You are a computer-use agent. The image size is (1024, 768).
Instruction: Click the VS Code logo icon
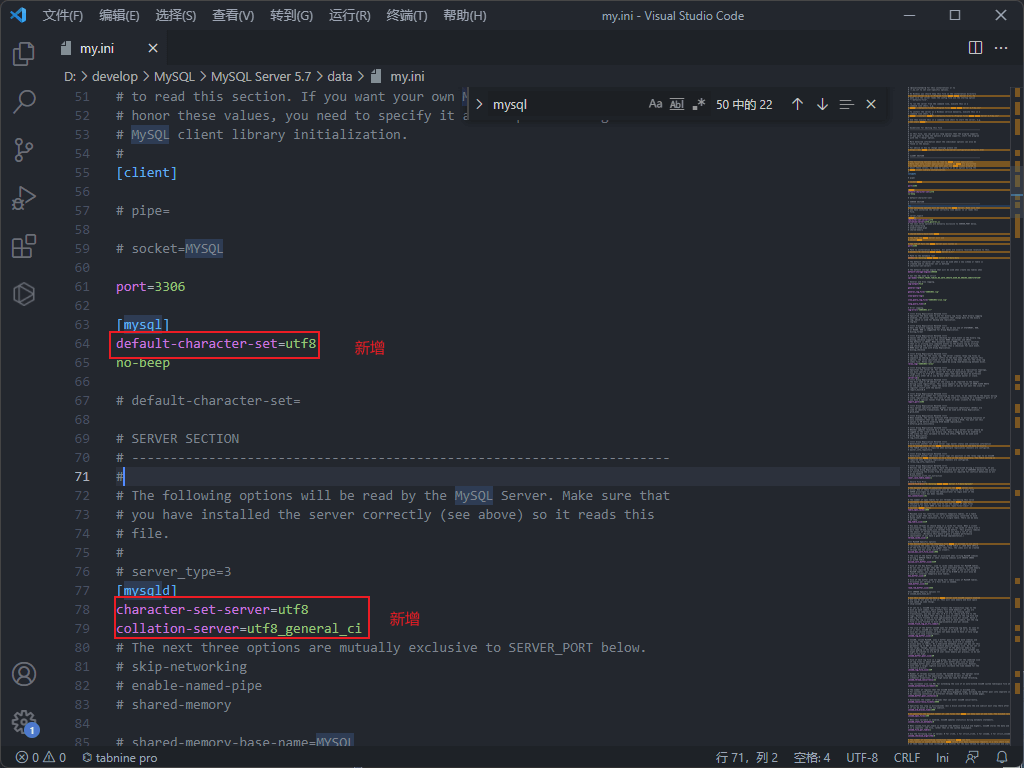(18, 15)
